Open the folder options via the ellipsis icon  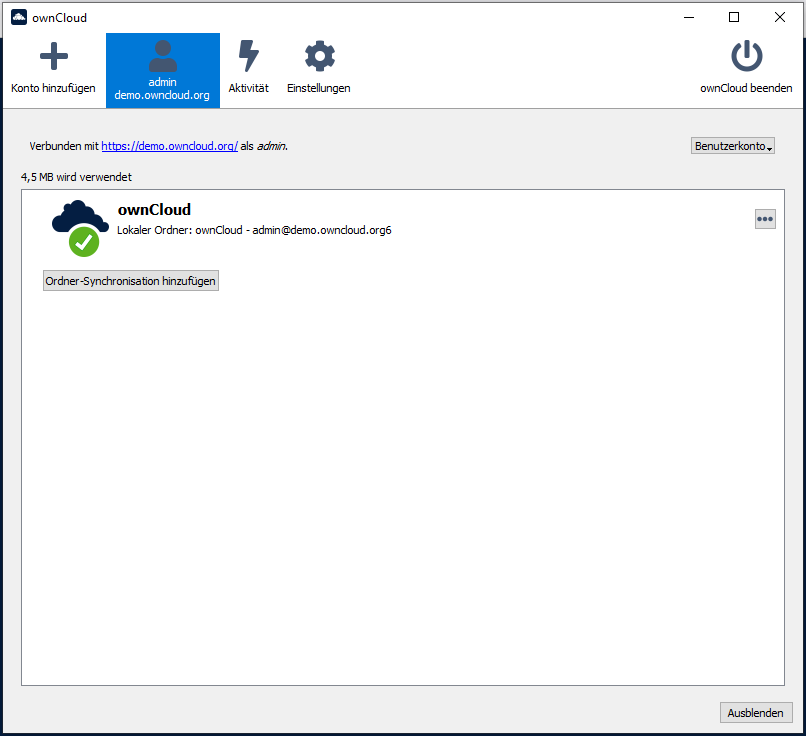[765, 218]
